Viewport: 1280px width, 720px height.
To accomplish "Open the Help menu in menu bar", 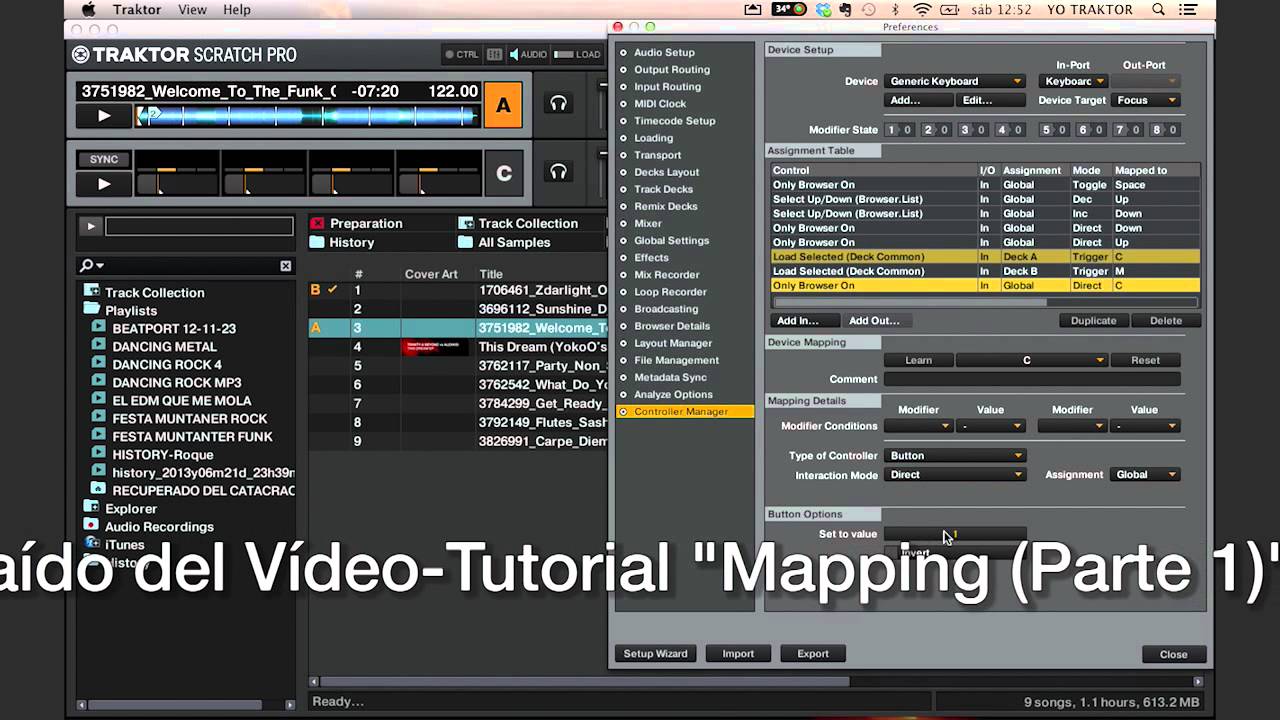I will click(237, 10).
